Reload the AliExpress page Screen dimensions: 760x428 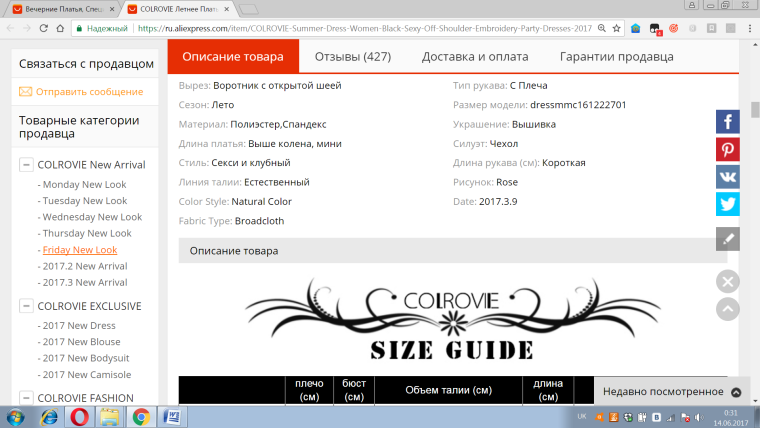click(x=44, y=29)
